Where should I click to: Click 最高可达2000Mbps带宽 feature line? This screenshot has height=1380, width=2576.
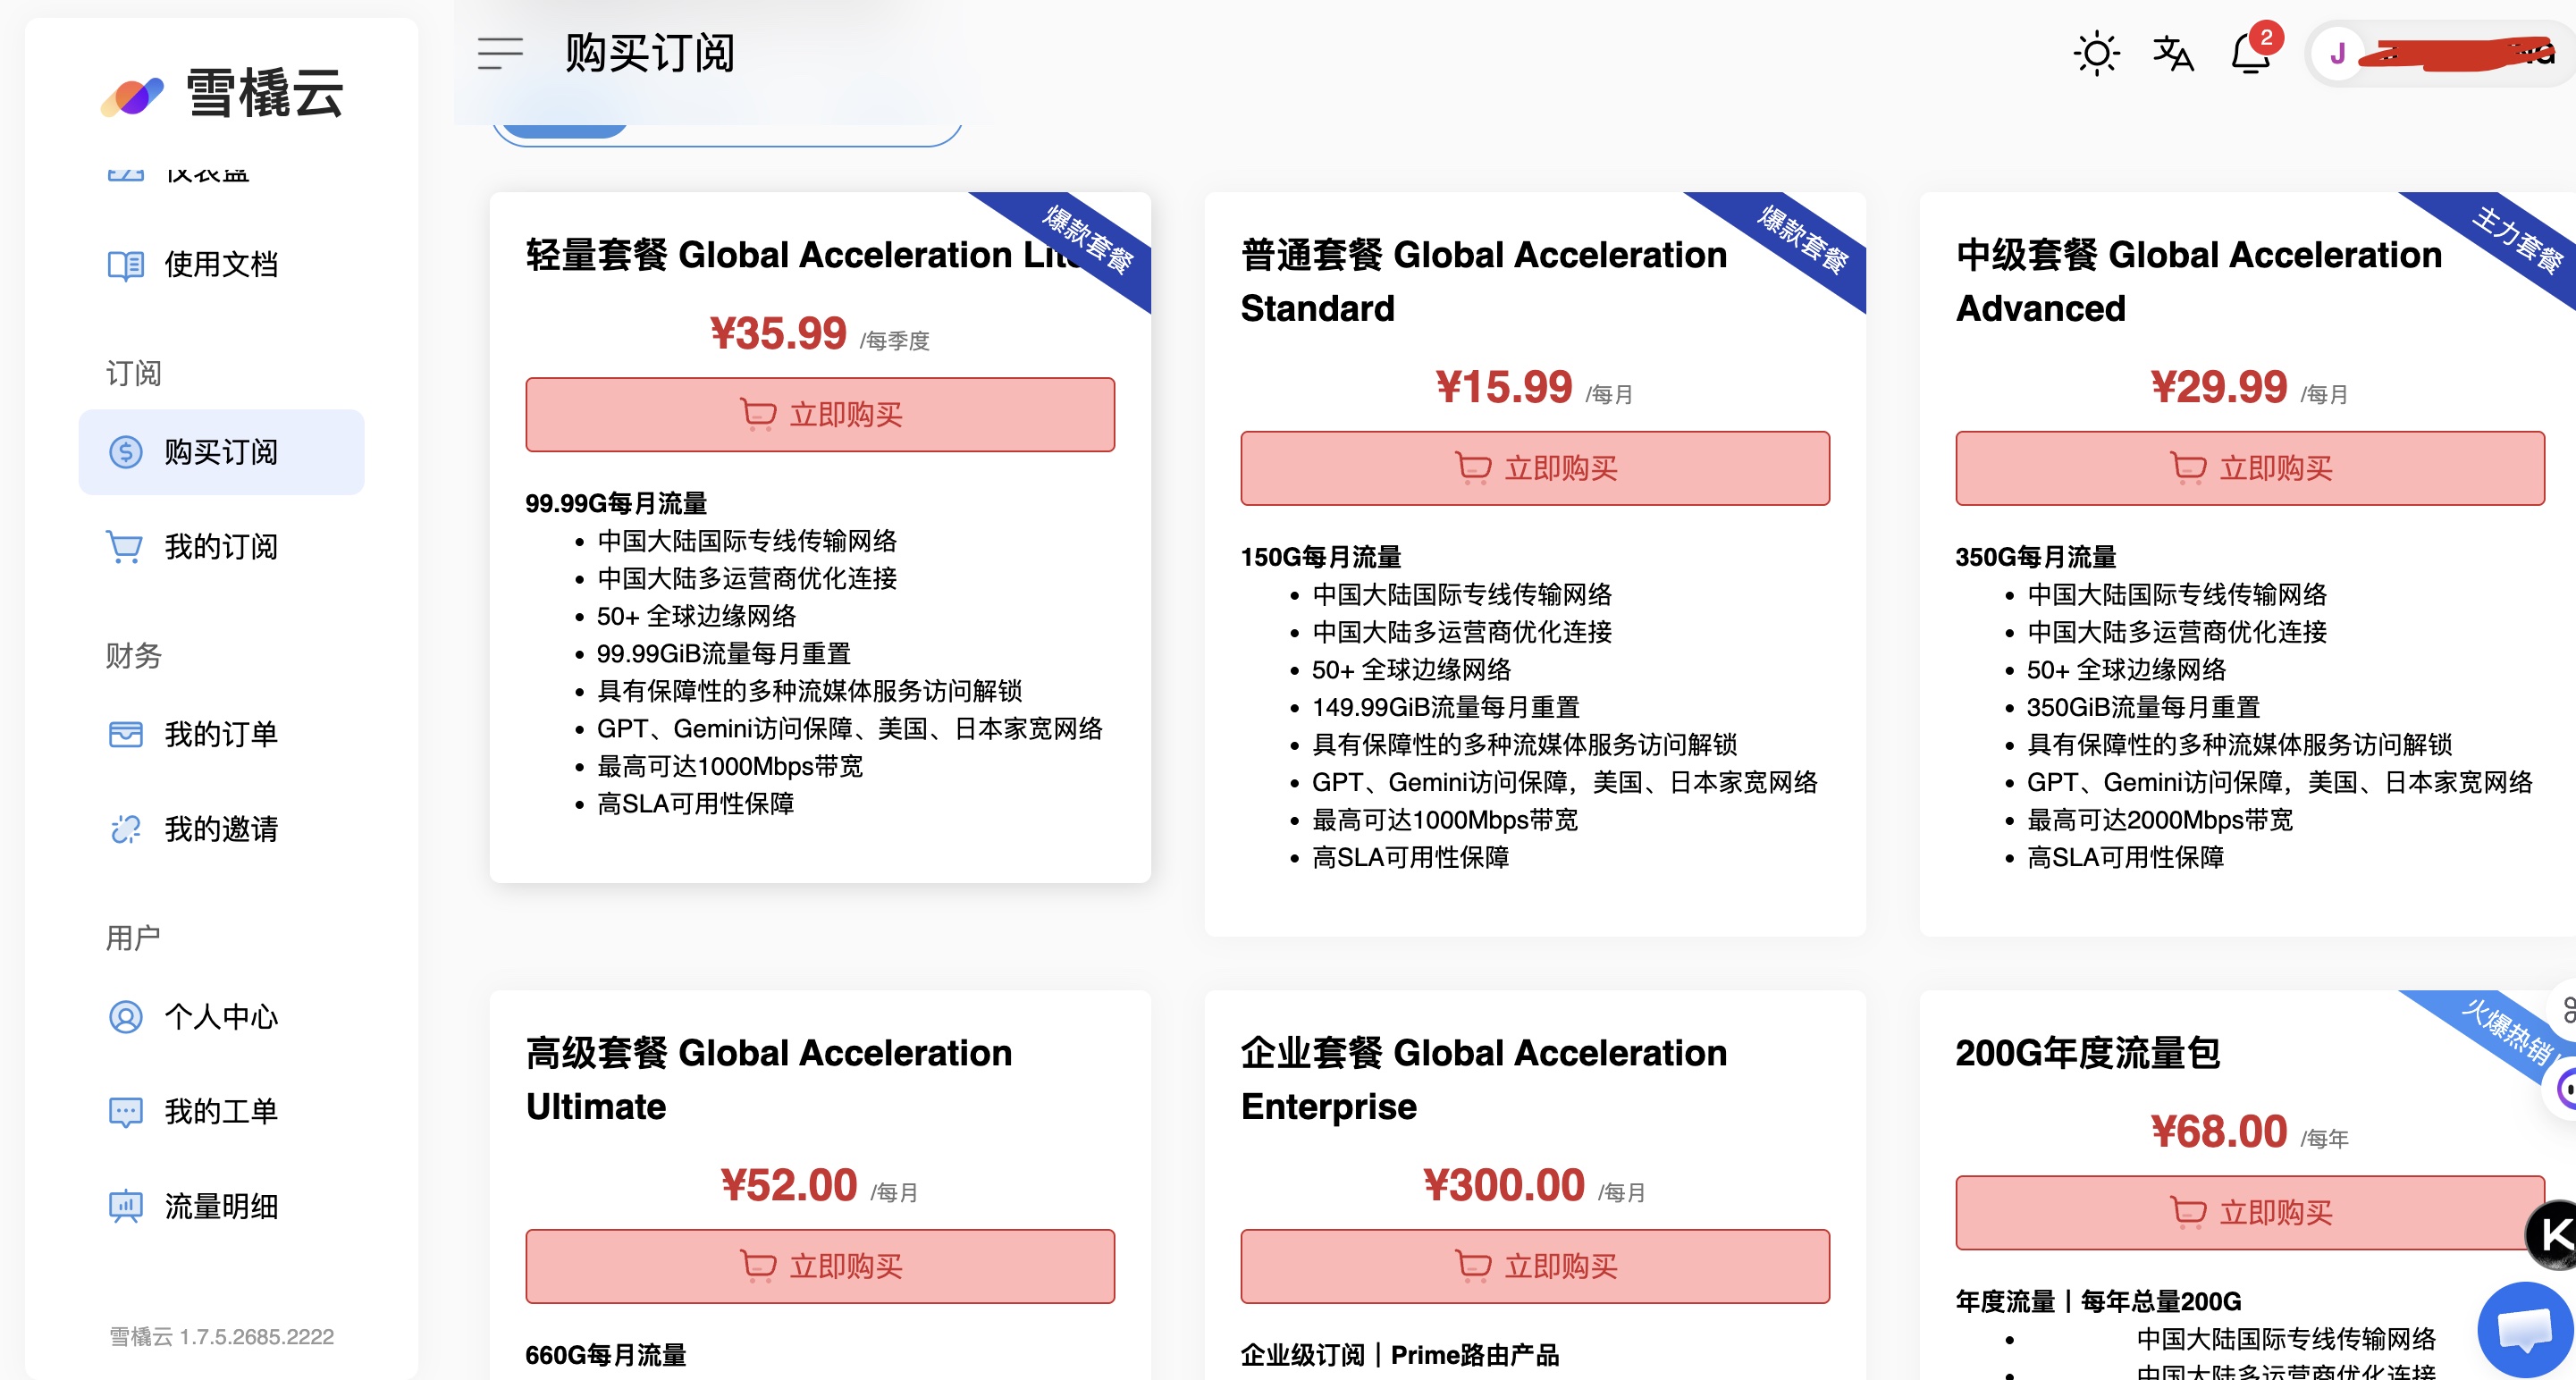coord(2160,820)
